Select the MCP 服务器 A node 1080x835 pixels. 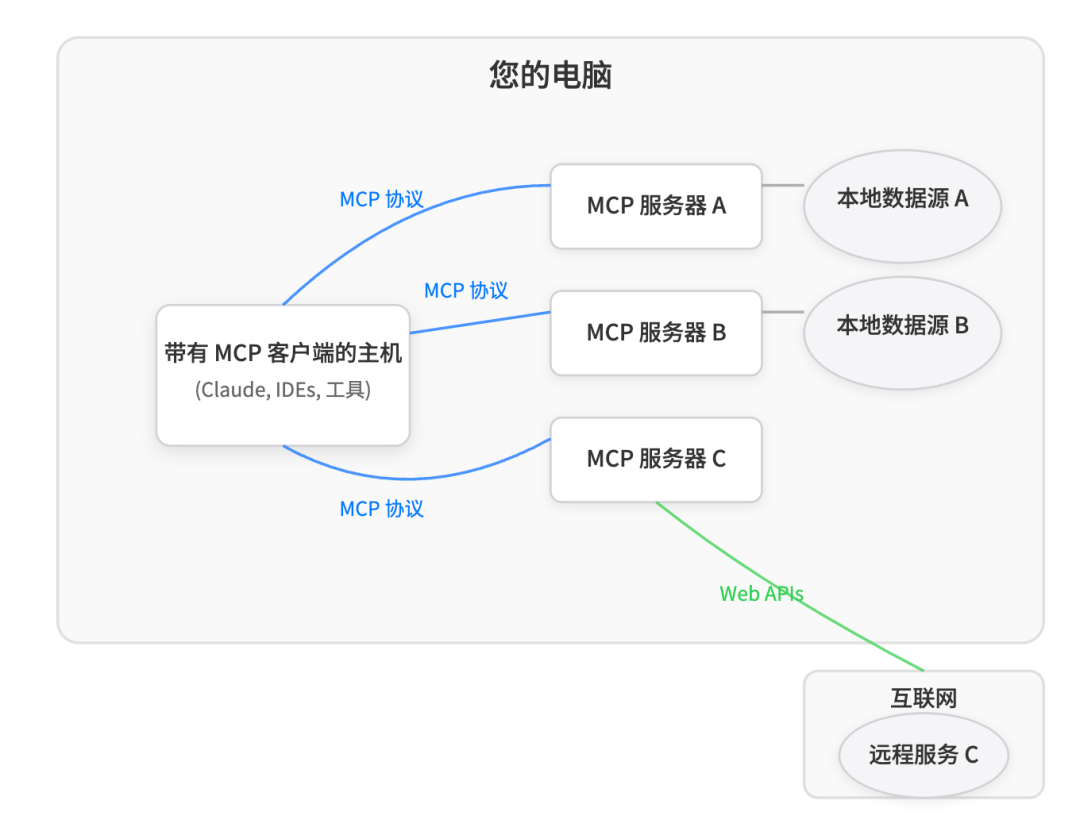[x=655, y=206]
